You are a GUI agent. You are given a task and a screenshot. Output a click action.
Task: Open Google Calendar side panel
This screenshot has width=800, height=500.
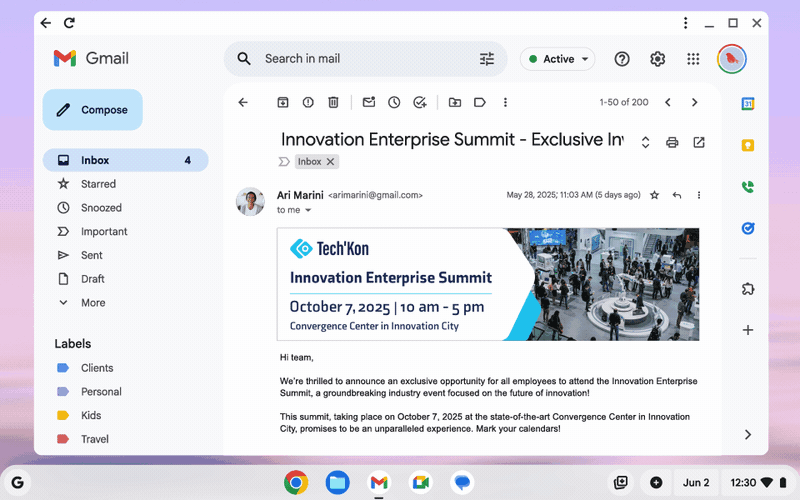tap(748, 104)
